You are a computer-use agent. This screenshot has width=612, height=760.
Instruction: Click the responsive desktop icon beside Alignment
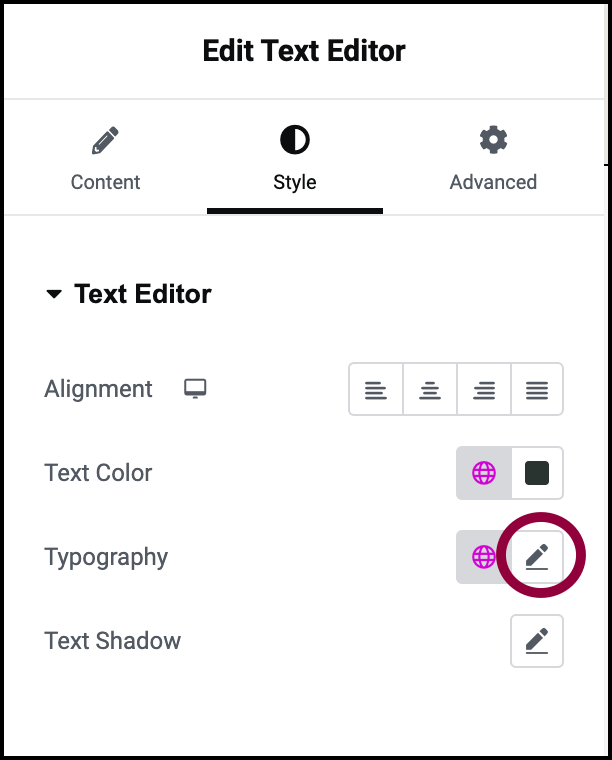[x=195, y=389]
